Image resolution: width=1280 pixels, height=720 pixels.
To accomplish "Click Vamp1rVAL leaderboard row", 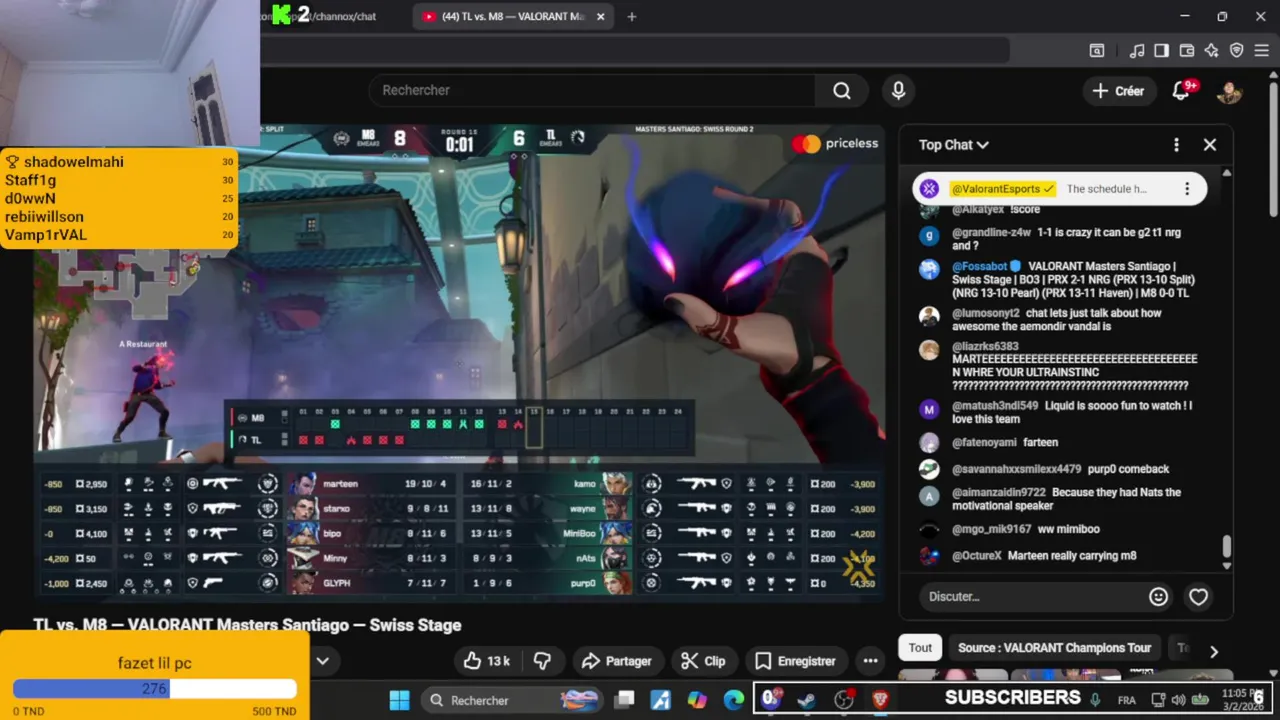I will [118, 235].
